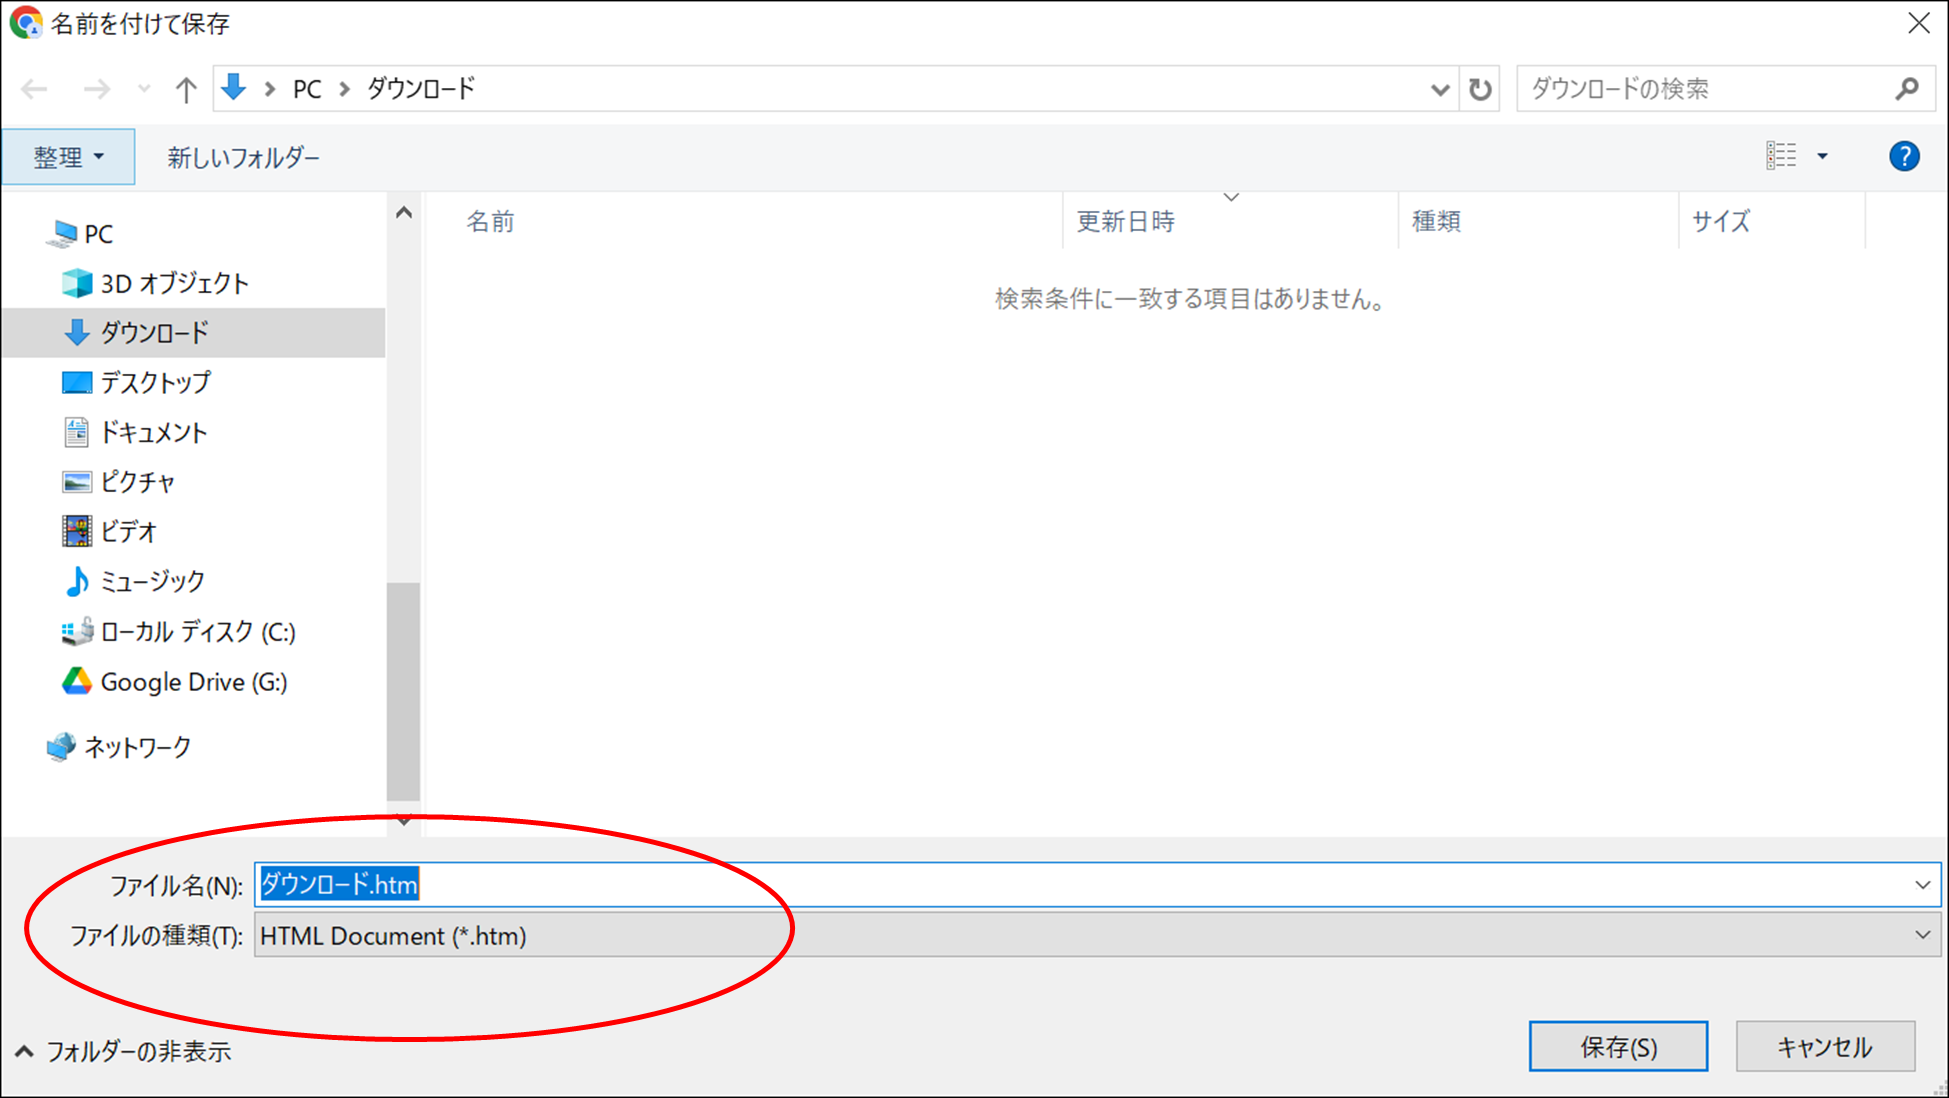Image resolution: width=1949 pixels, height=1098 pixels.
Task: Go forward using the right arrow button
Action: [96, 89]
